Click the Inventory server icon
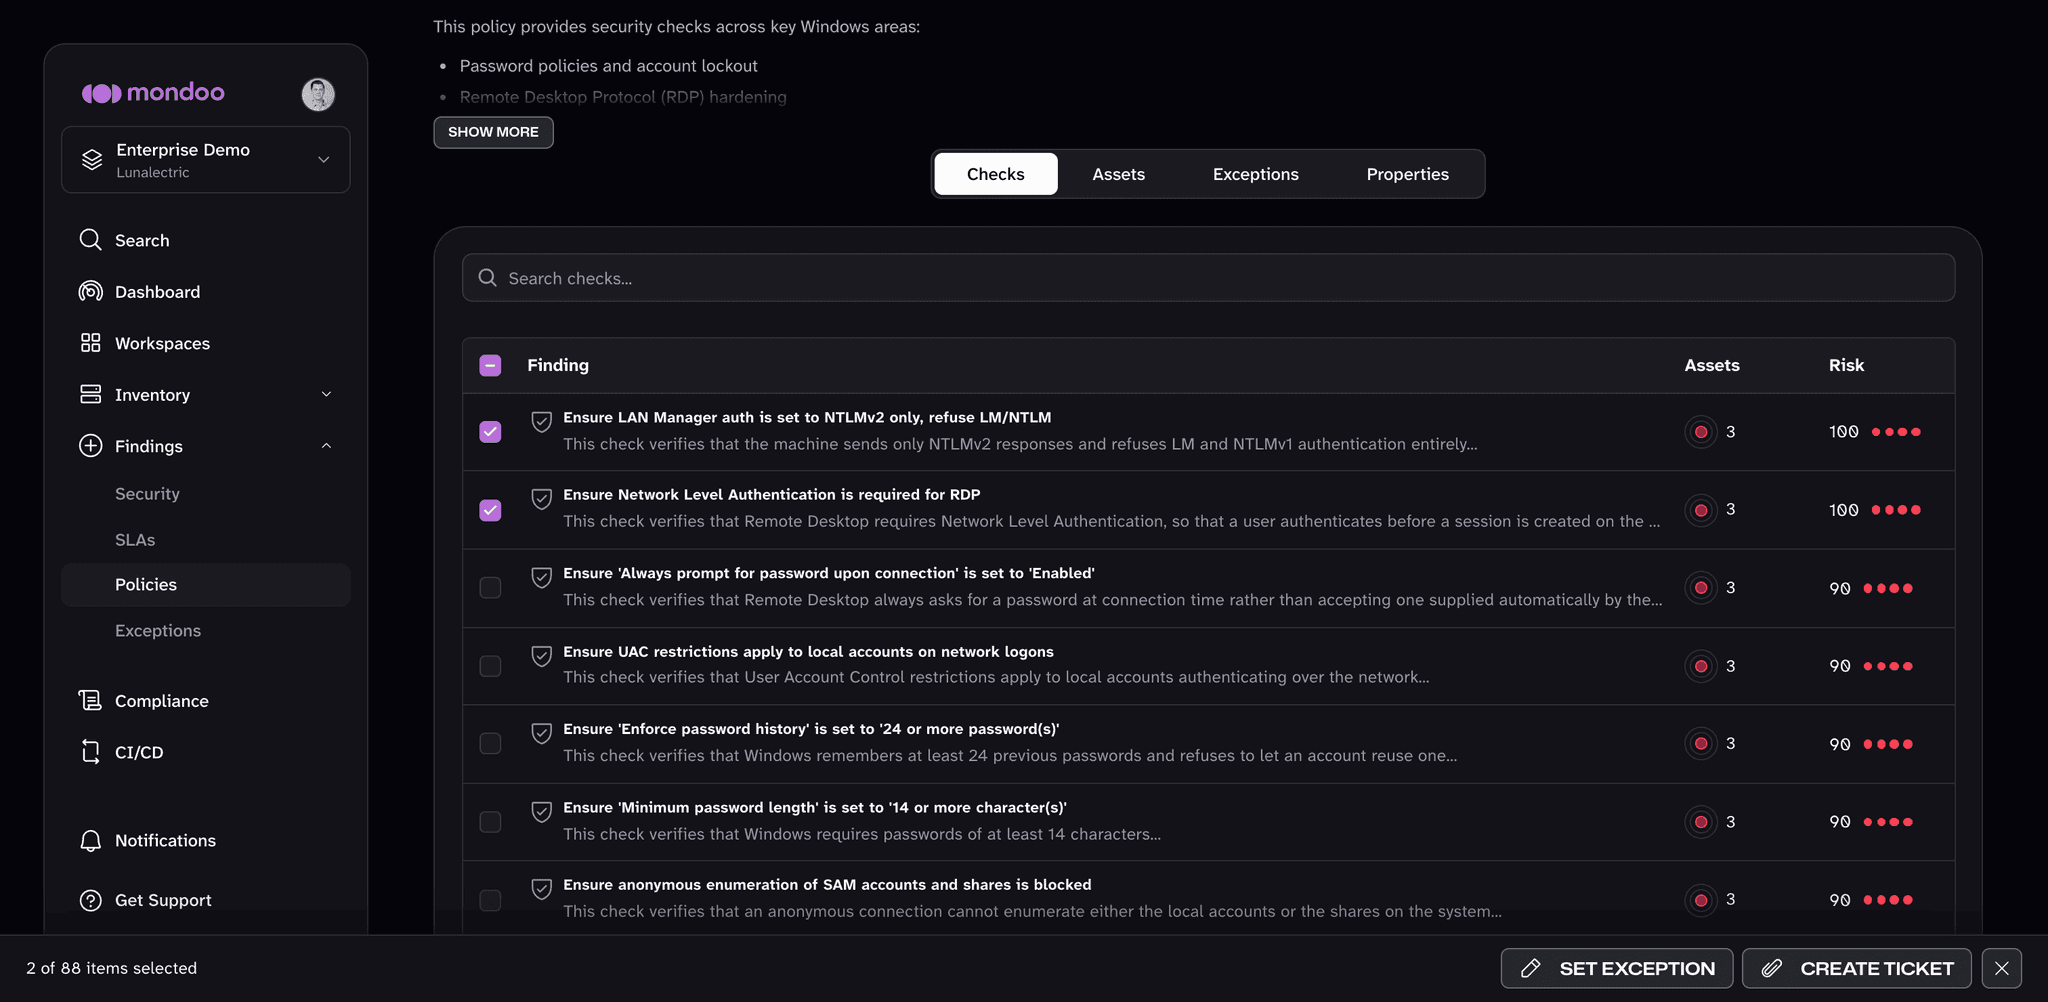 tap(90, 394)
